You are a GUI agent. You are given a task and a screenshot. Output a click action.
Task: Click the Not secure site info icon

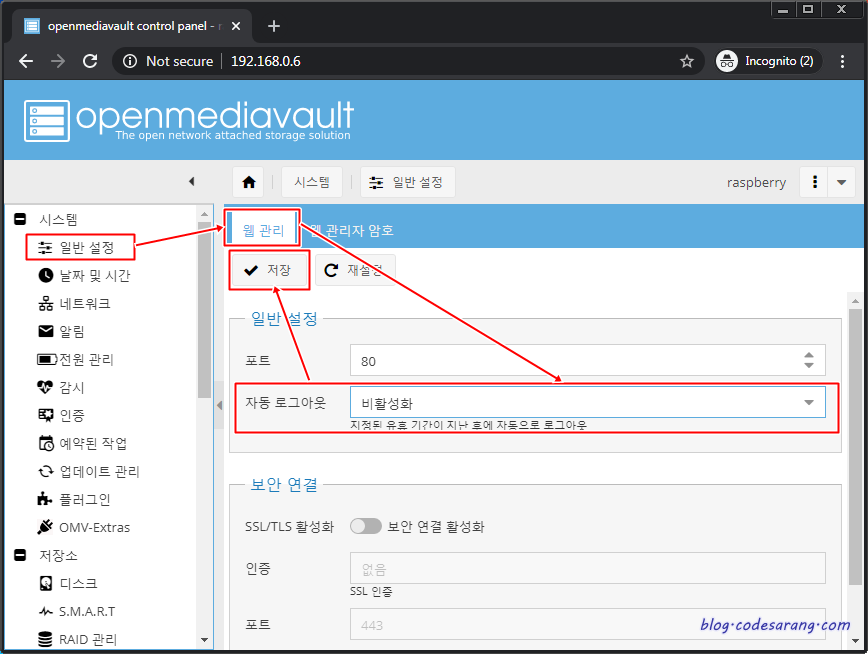[130, 61]
